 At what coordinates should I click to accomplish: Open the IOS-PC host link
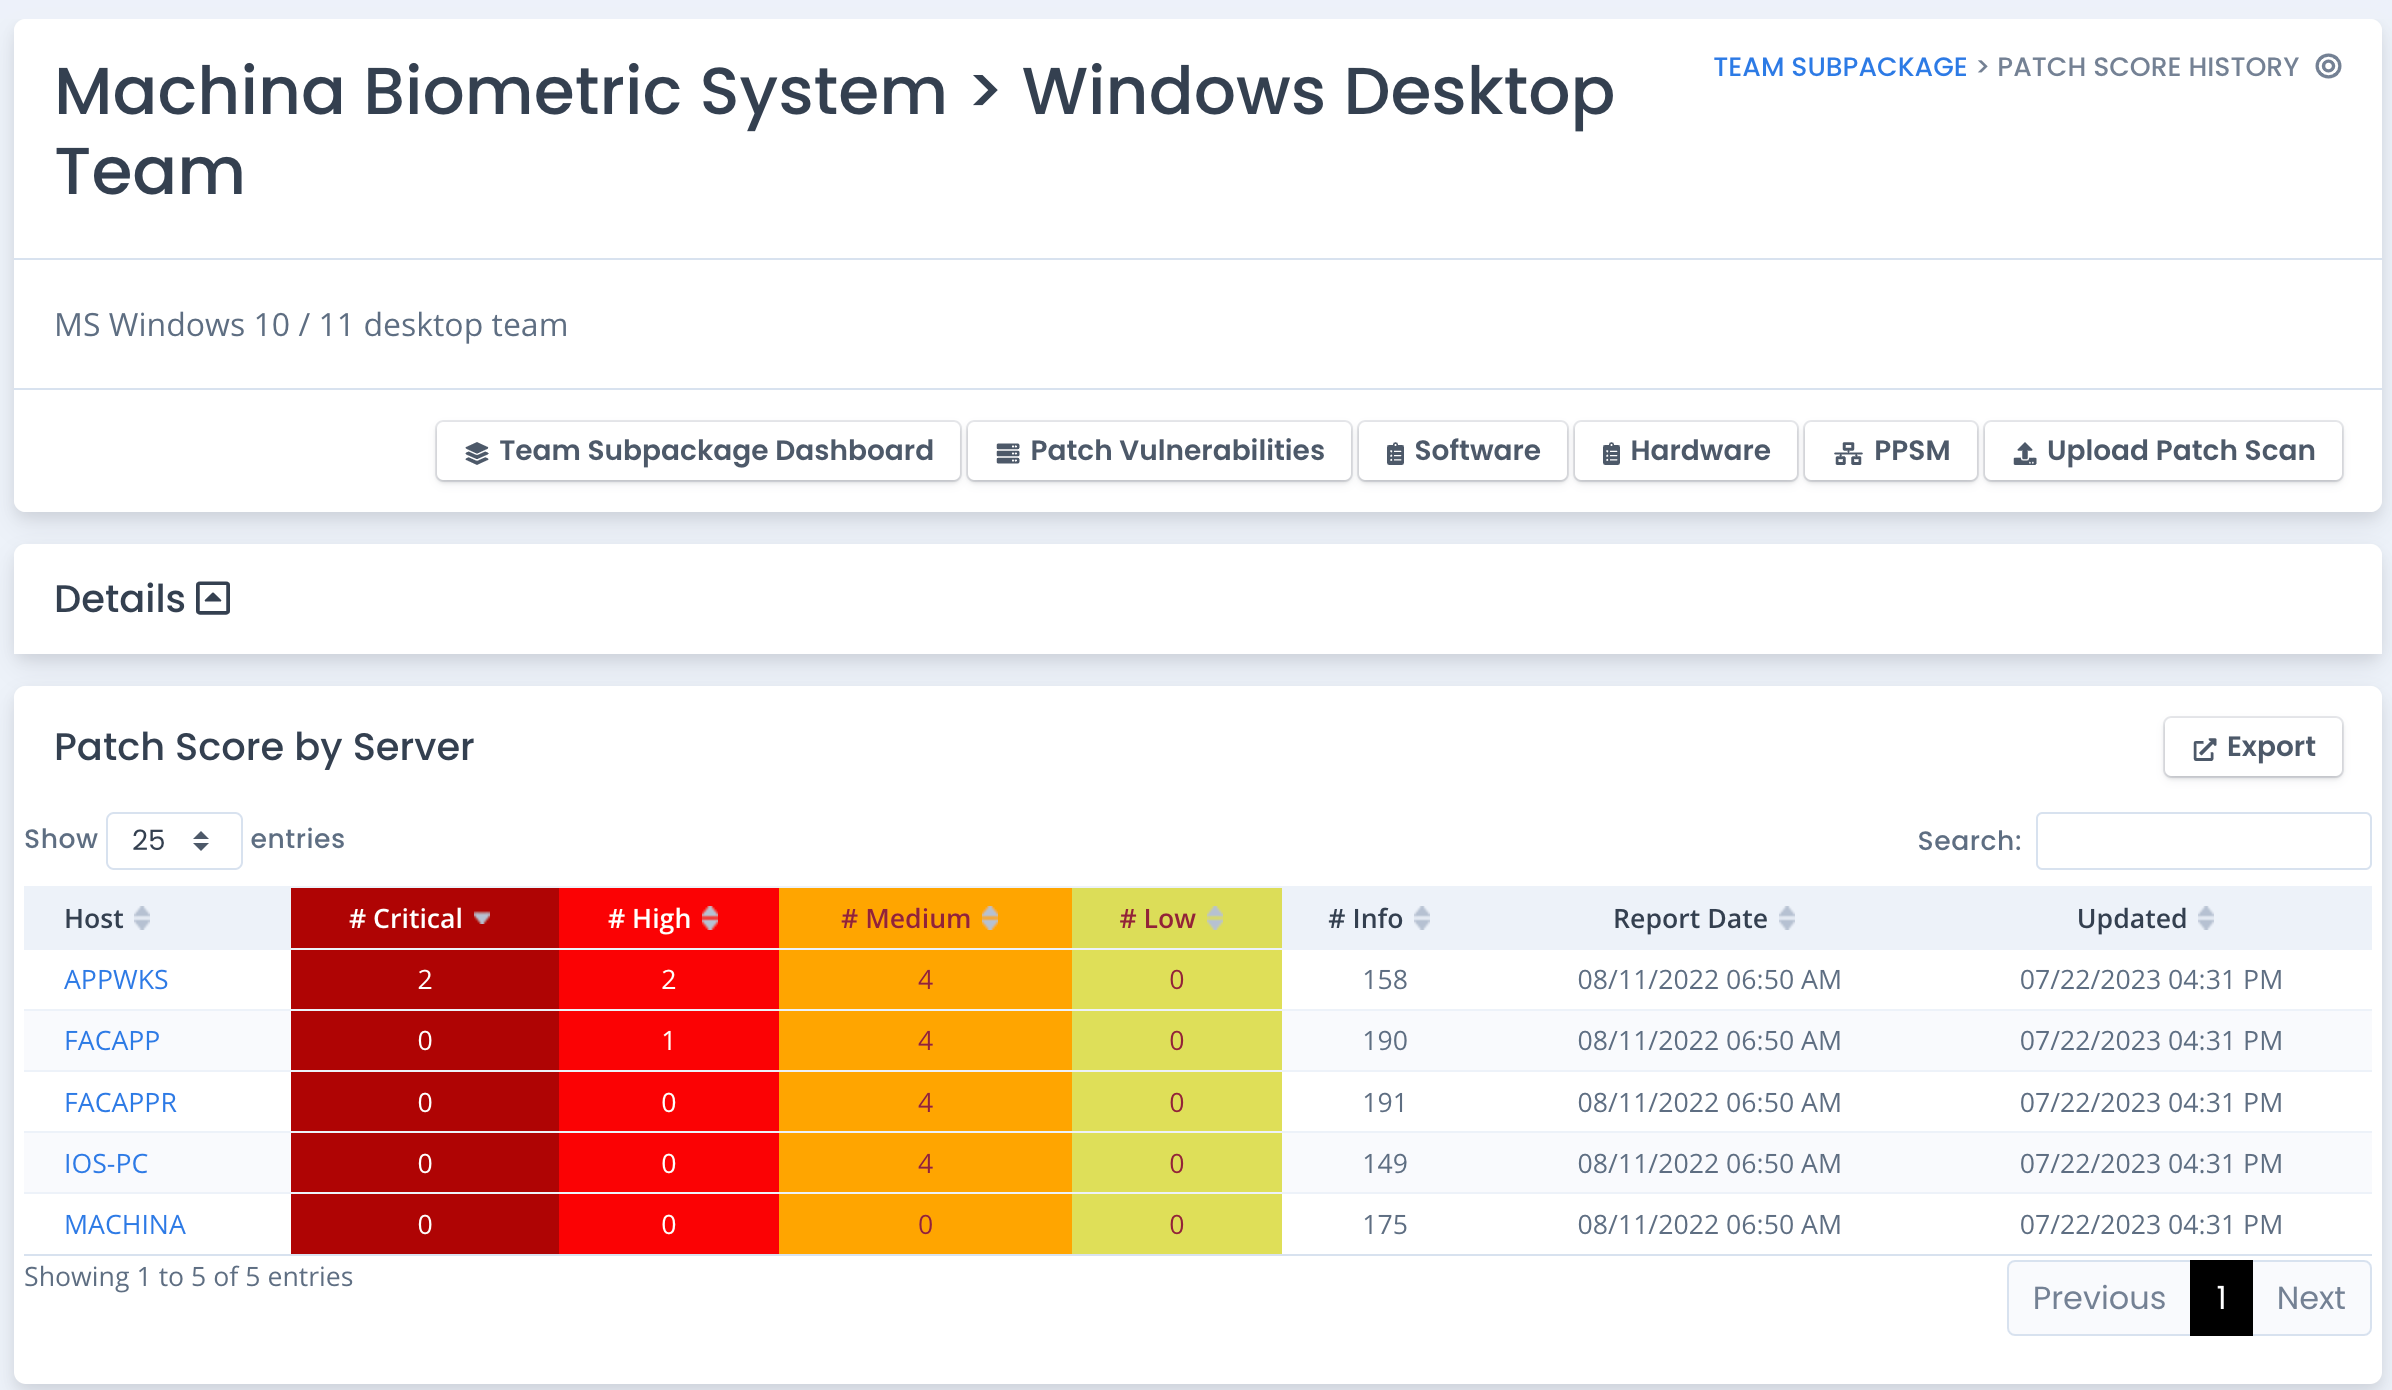pos(106,1163)
